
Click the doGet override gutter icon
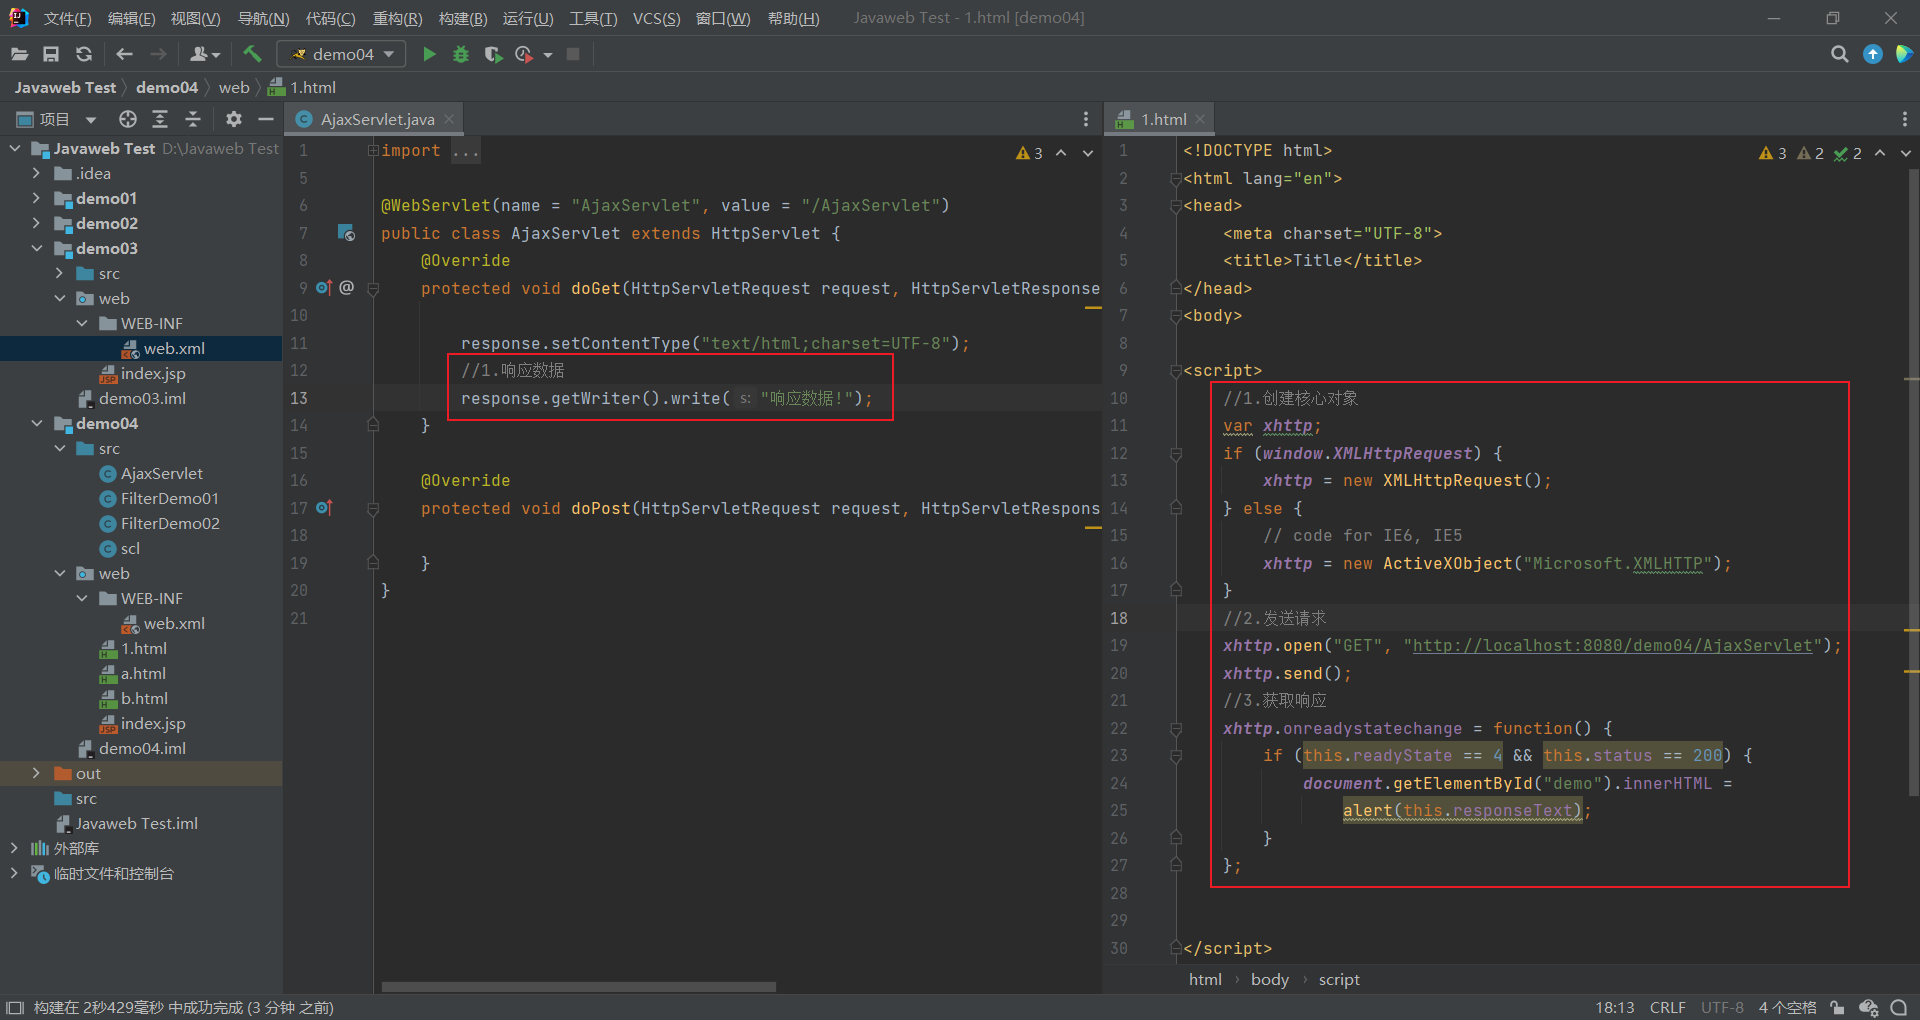324,288
